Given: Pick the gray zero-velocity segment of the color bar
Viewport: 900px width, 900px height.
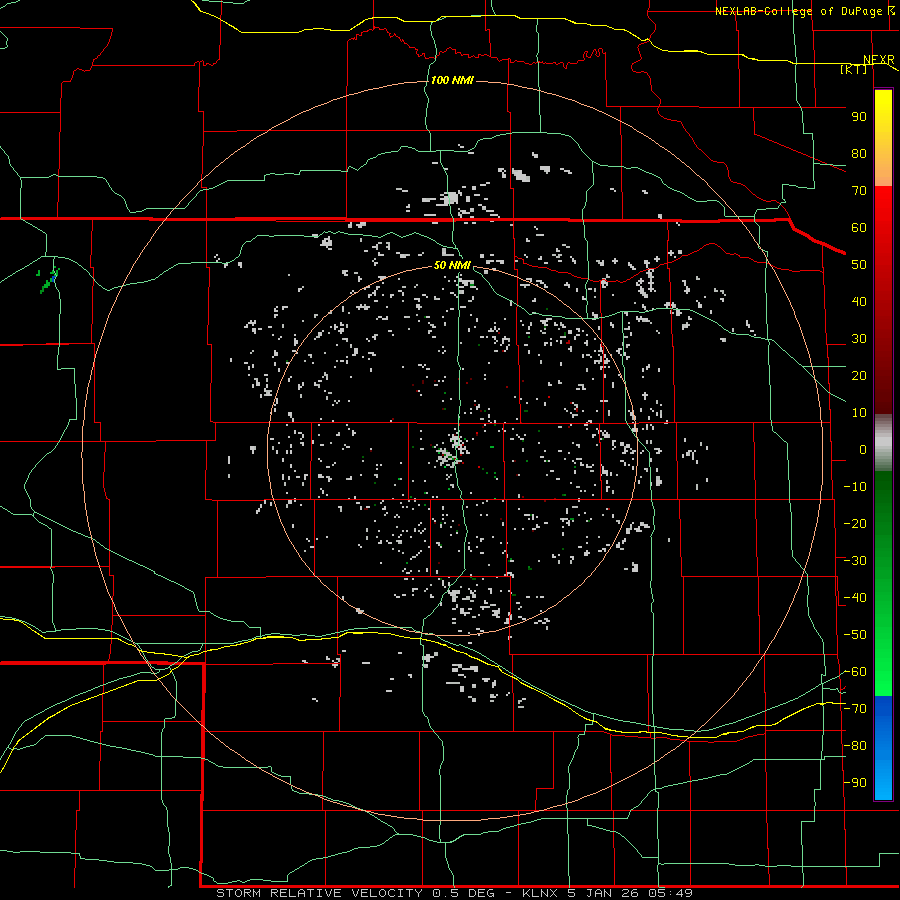Looking at the screenshot, I should [x=883, y=443].
